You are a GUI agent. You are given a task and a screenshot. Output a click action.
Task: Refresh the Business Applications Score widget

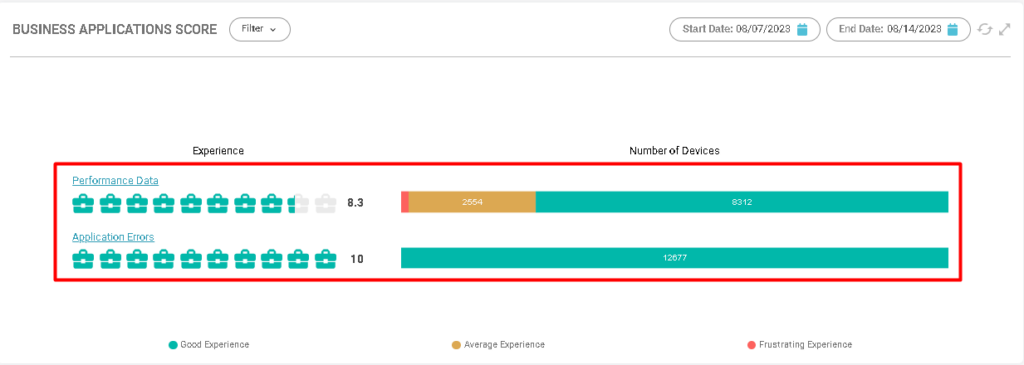point(985,29)
